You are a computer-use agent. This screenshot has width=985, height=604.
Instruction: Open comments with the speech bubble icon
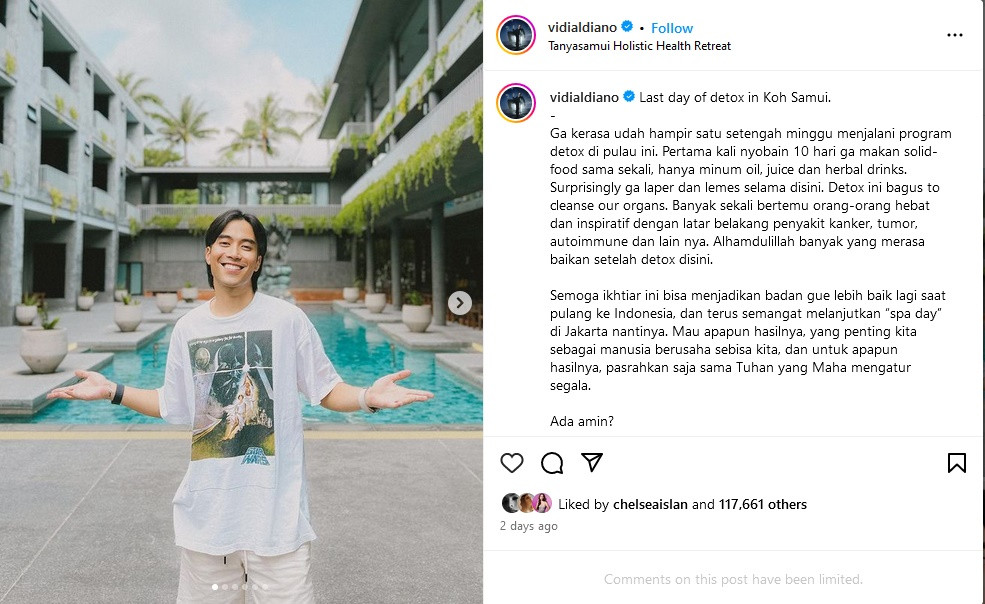(x=552, y=463)
